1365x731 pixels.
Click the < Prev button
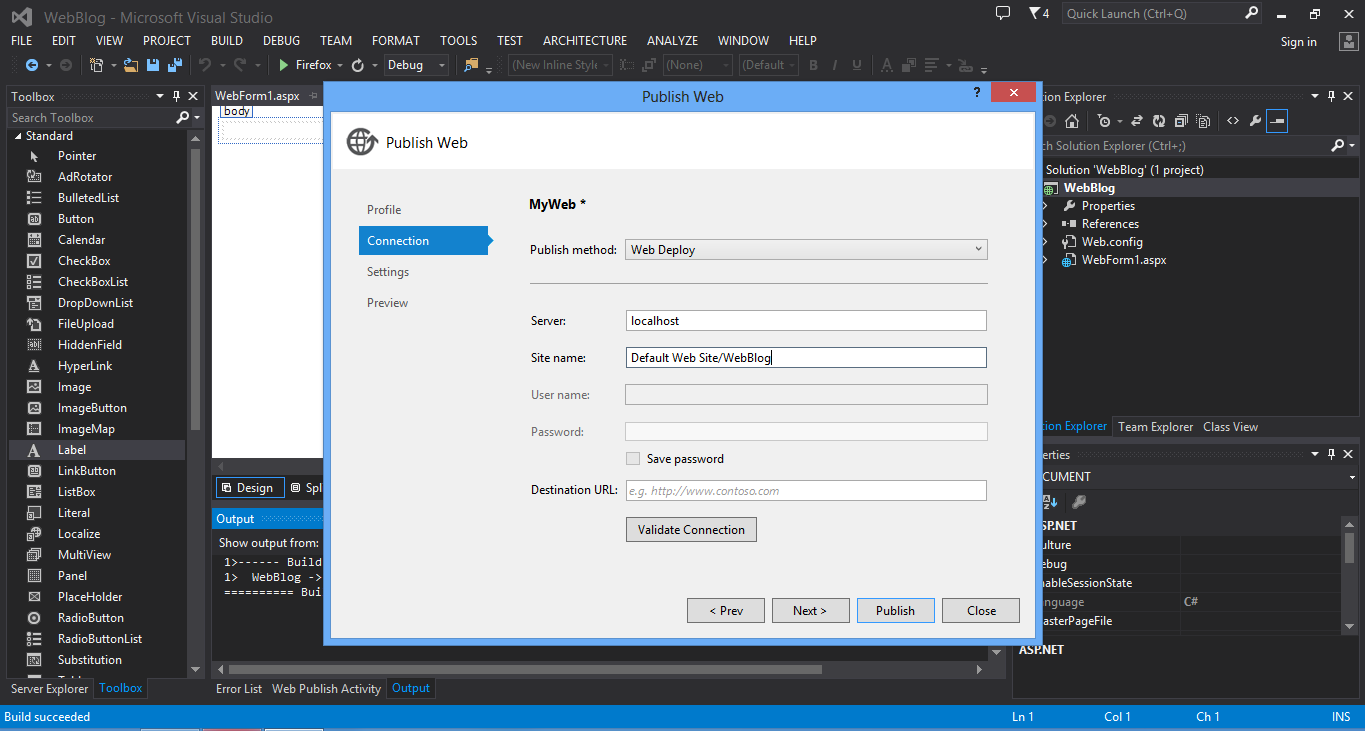tap(725, 611)
